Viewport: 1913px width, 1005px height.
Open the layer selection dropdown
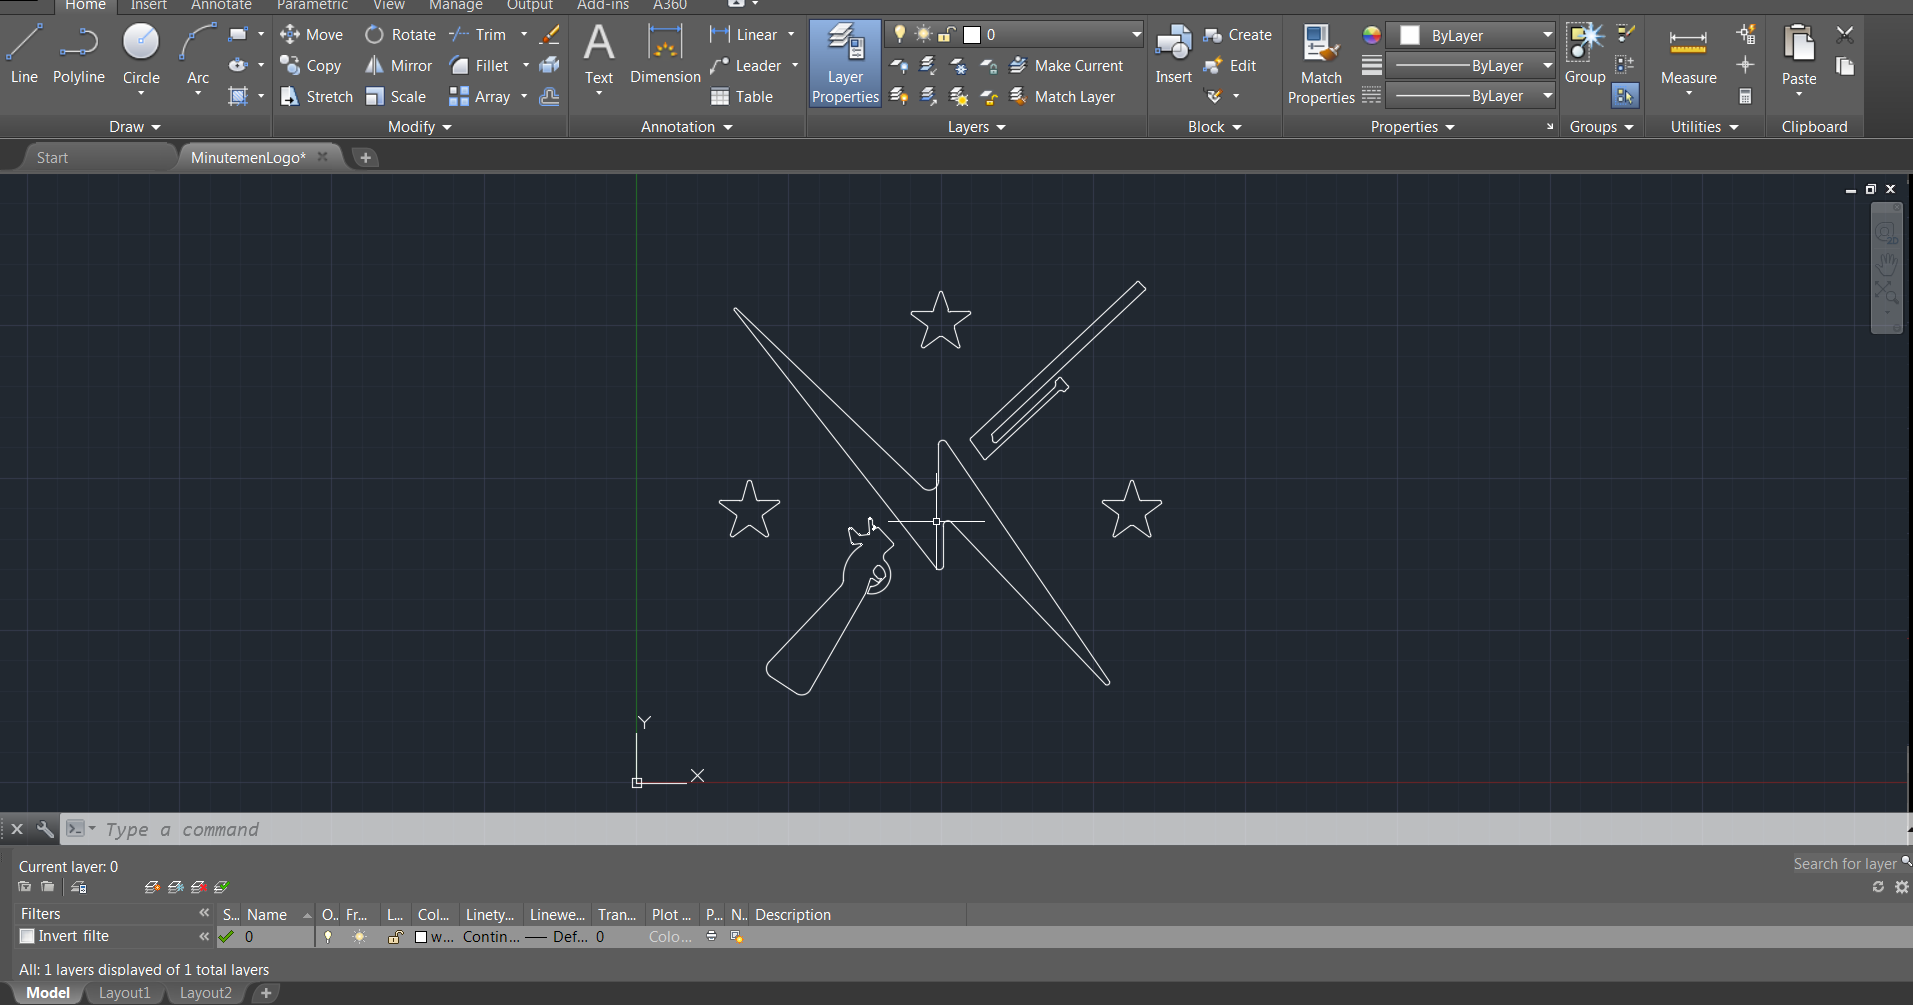(x=1014, y=35)
